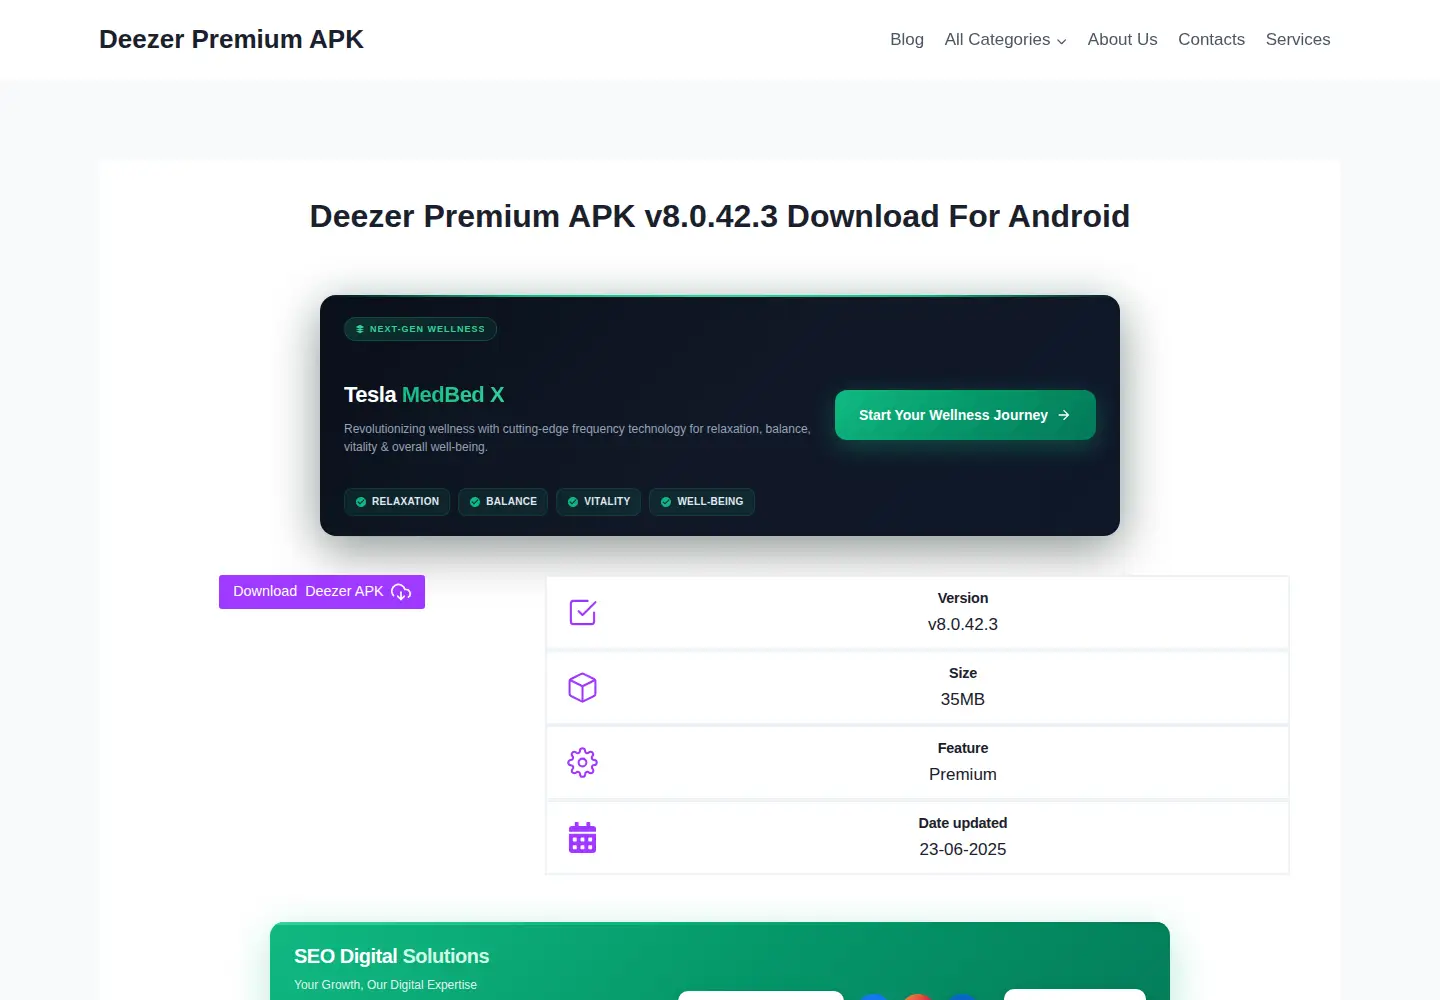Click the main page heading for Android download
Image resolution: width=1440 pixels, height=1000 pixels.
pos(720,216)
